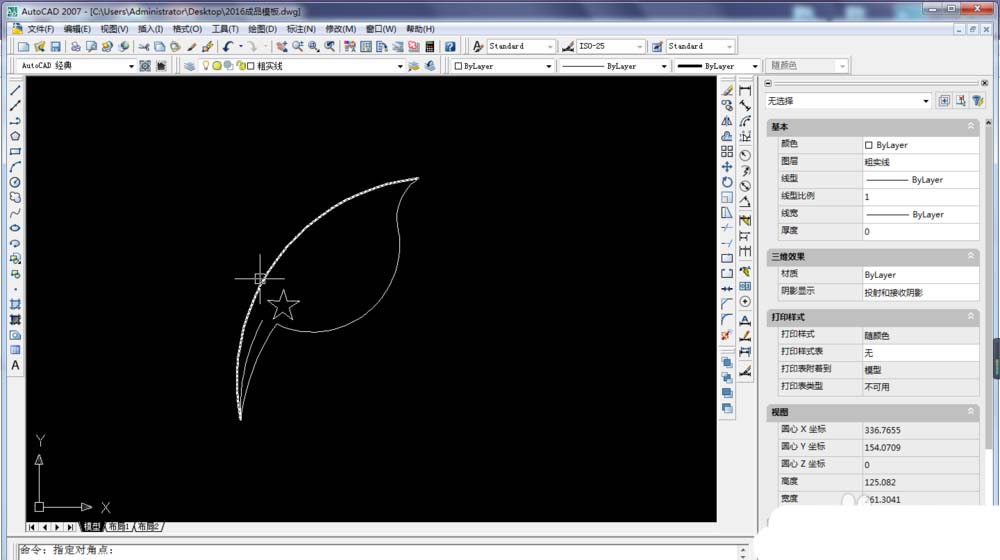The image size is (1000, 560).
Task: Click the Quick Select funnel icon
Action: point(977,101)
